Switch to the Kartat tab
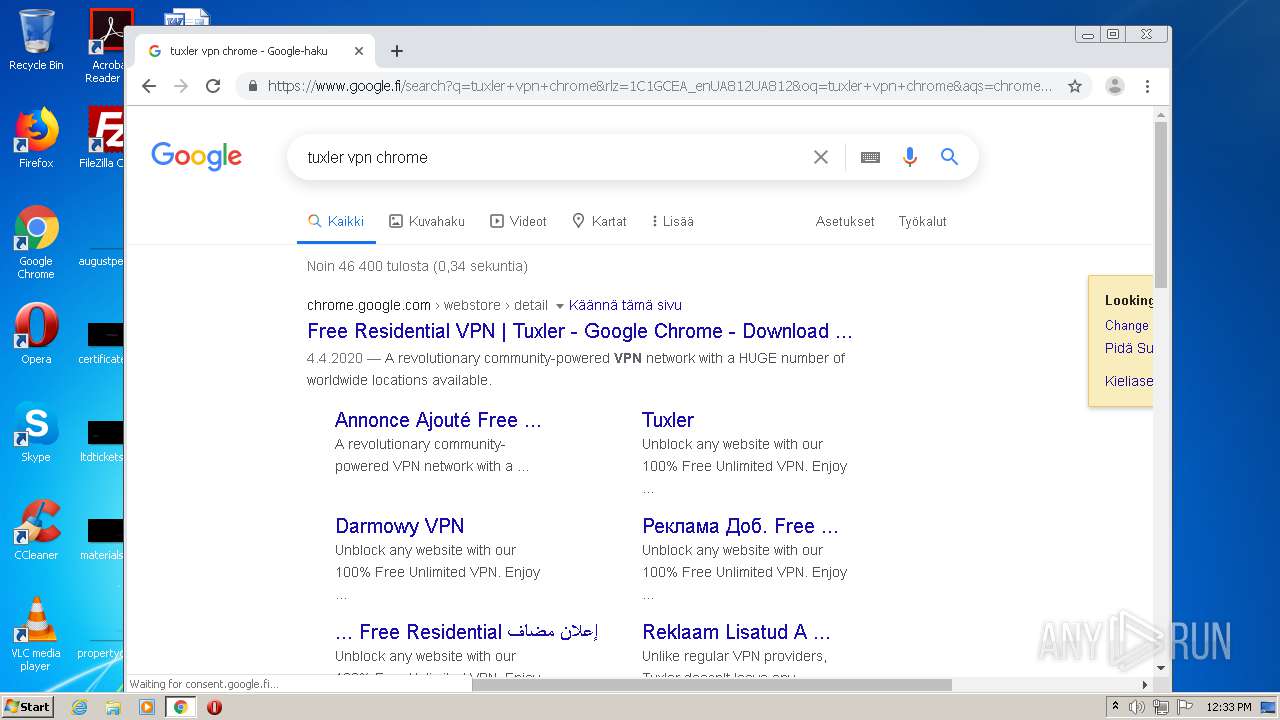Screen dimensions: 1280x720 click(599, 221)
